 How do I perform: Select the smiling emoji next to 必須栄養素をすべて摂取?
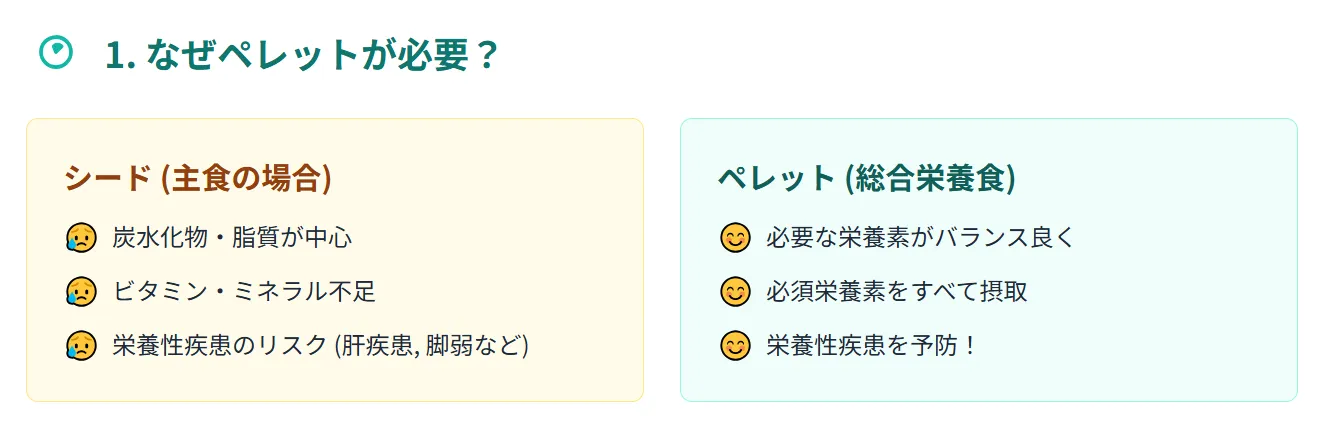735,292
